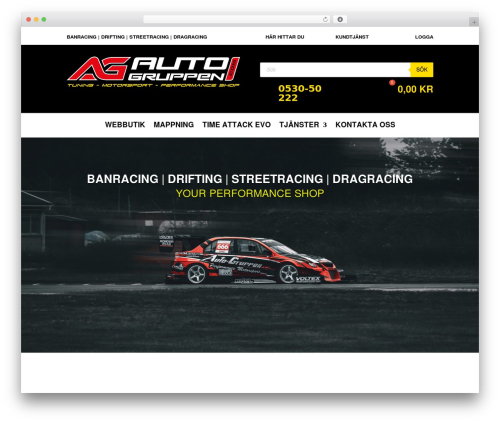Open the WEBBUTIK menu item
Viewport: 500px width, 423px height.
pos(125,125)
